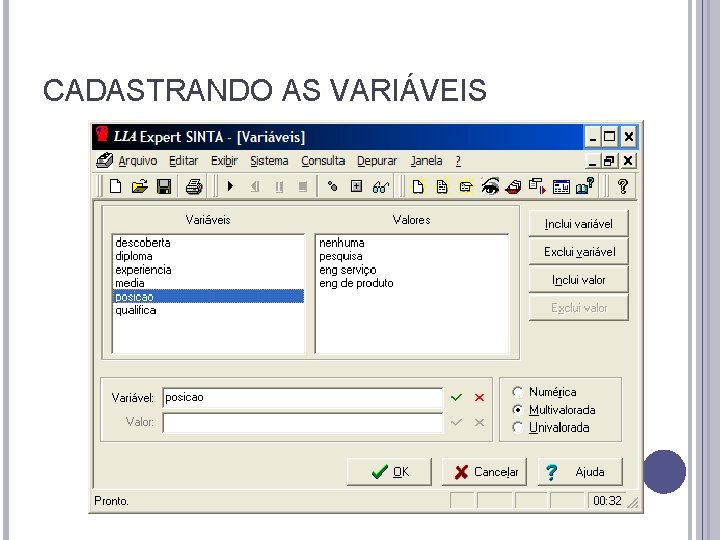
Task: Click the pause toolbar icon
Action: [x=279, y=186]
